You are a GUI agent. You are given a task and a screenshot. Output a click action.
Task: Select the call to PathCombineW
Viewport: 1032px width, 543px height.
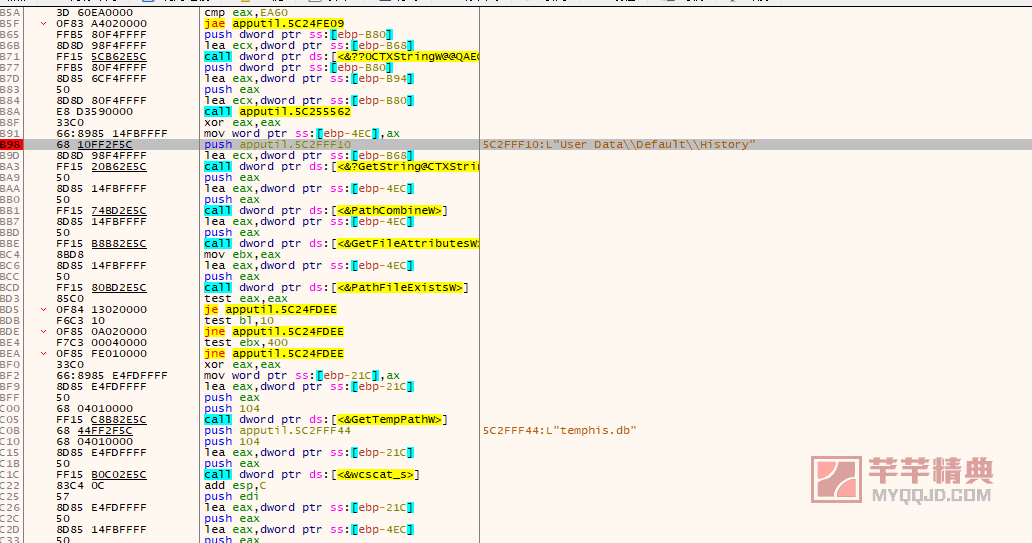click(326, 211)
